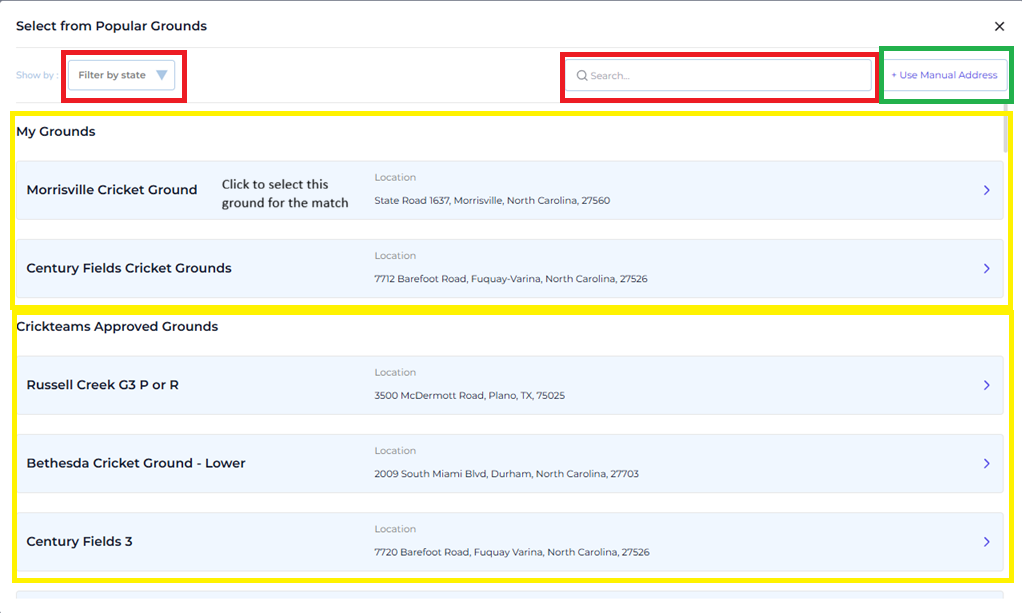Image resolution: width=1022 pixels, height=613 pixels.
Task: Click the Crickteams Approved Grounds heading
Action: (x=117, y=326)
